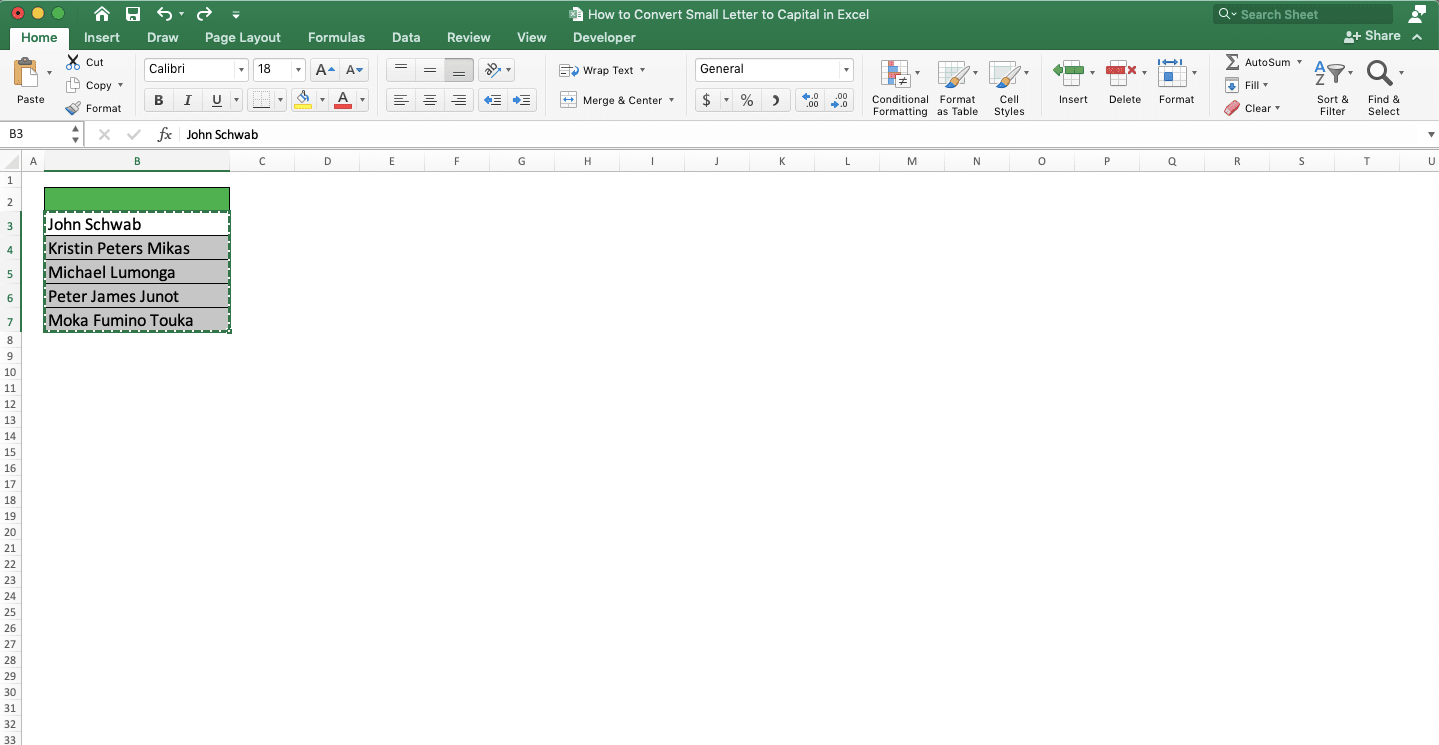Click Undo arrow icon

pyautogui.click(x=165, y=14)
